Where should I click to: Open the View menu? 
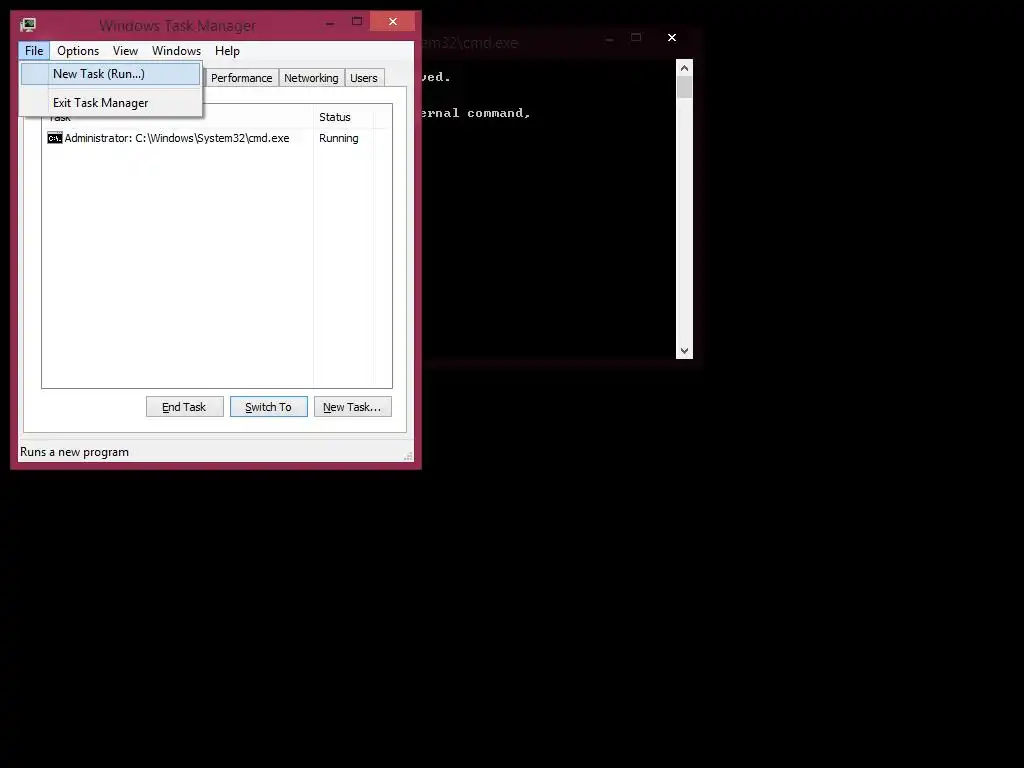pos(125,51)
